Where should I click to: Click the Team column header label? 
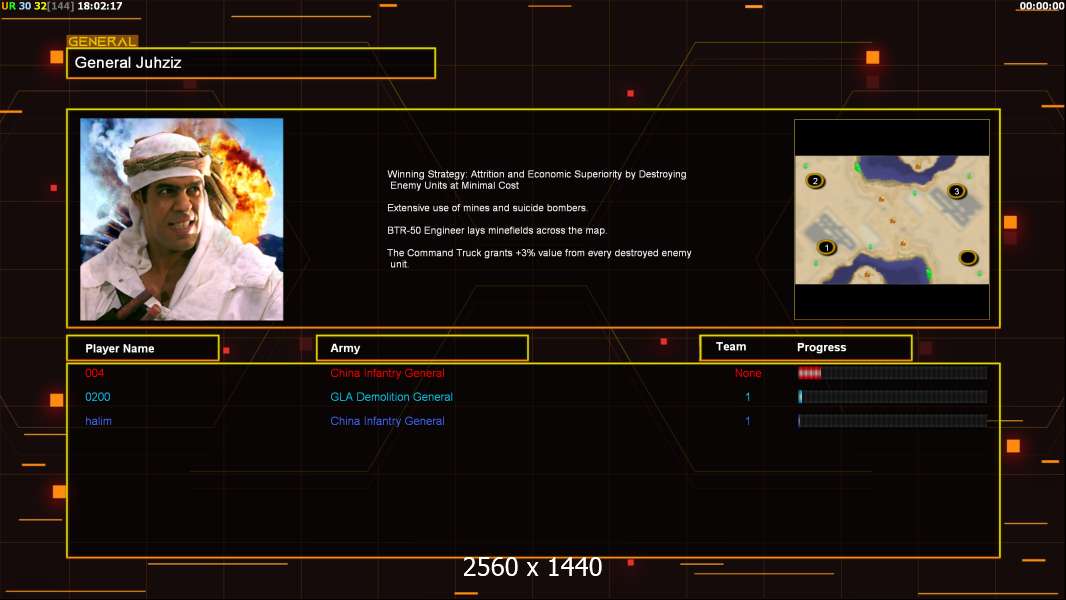pos(731,347)
